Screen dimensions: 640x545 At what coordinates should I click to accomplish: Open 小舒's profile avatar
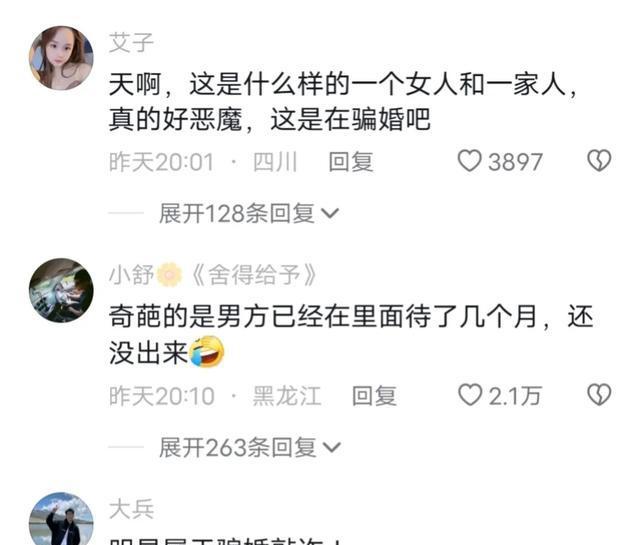(61, 290)
